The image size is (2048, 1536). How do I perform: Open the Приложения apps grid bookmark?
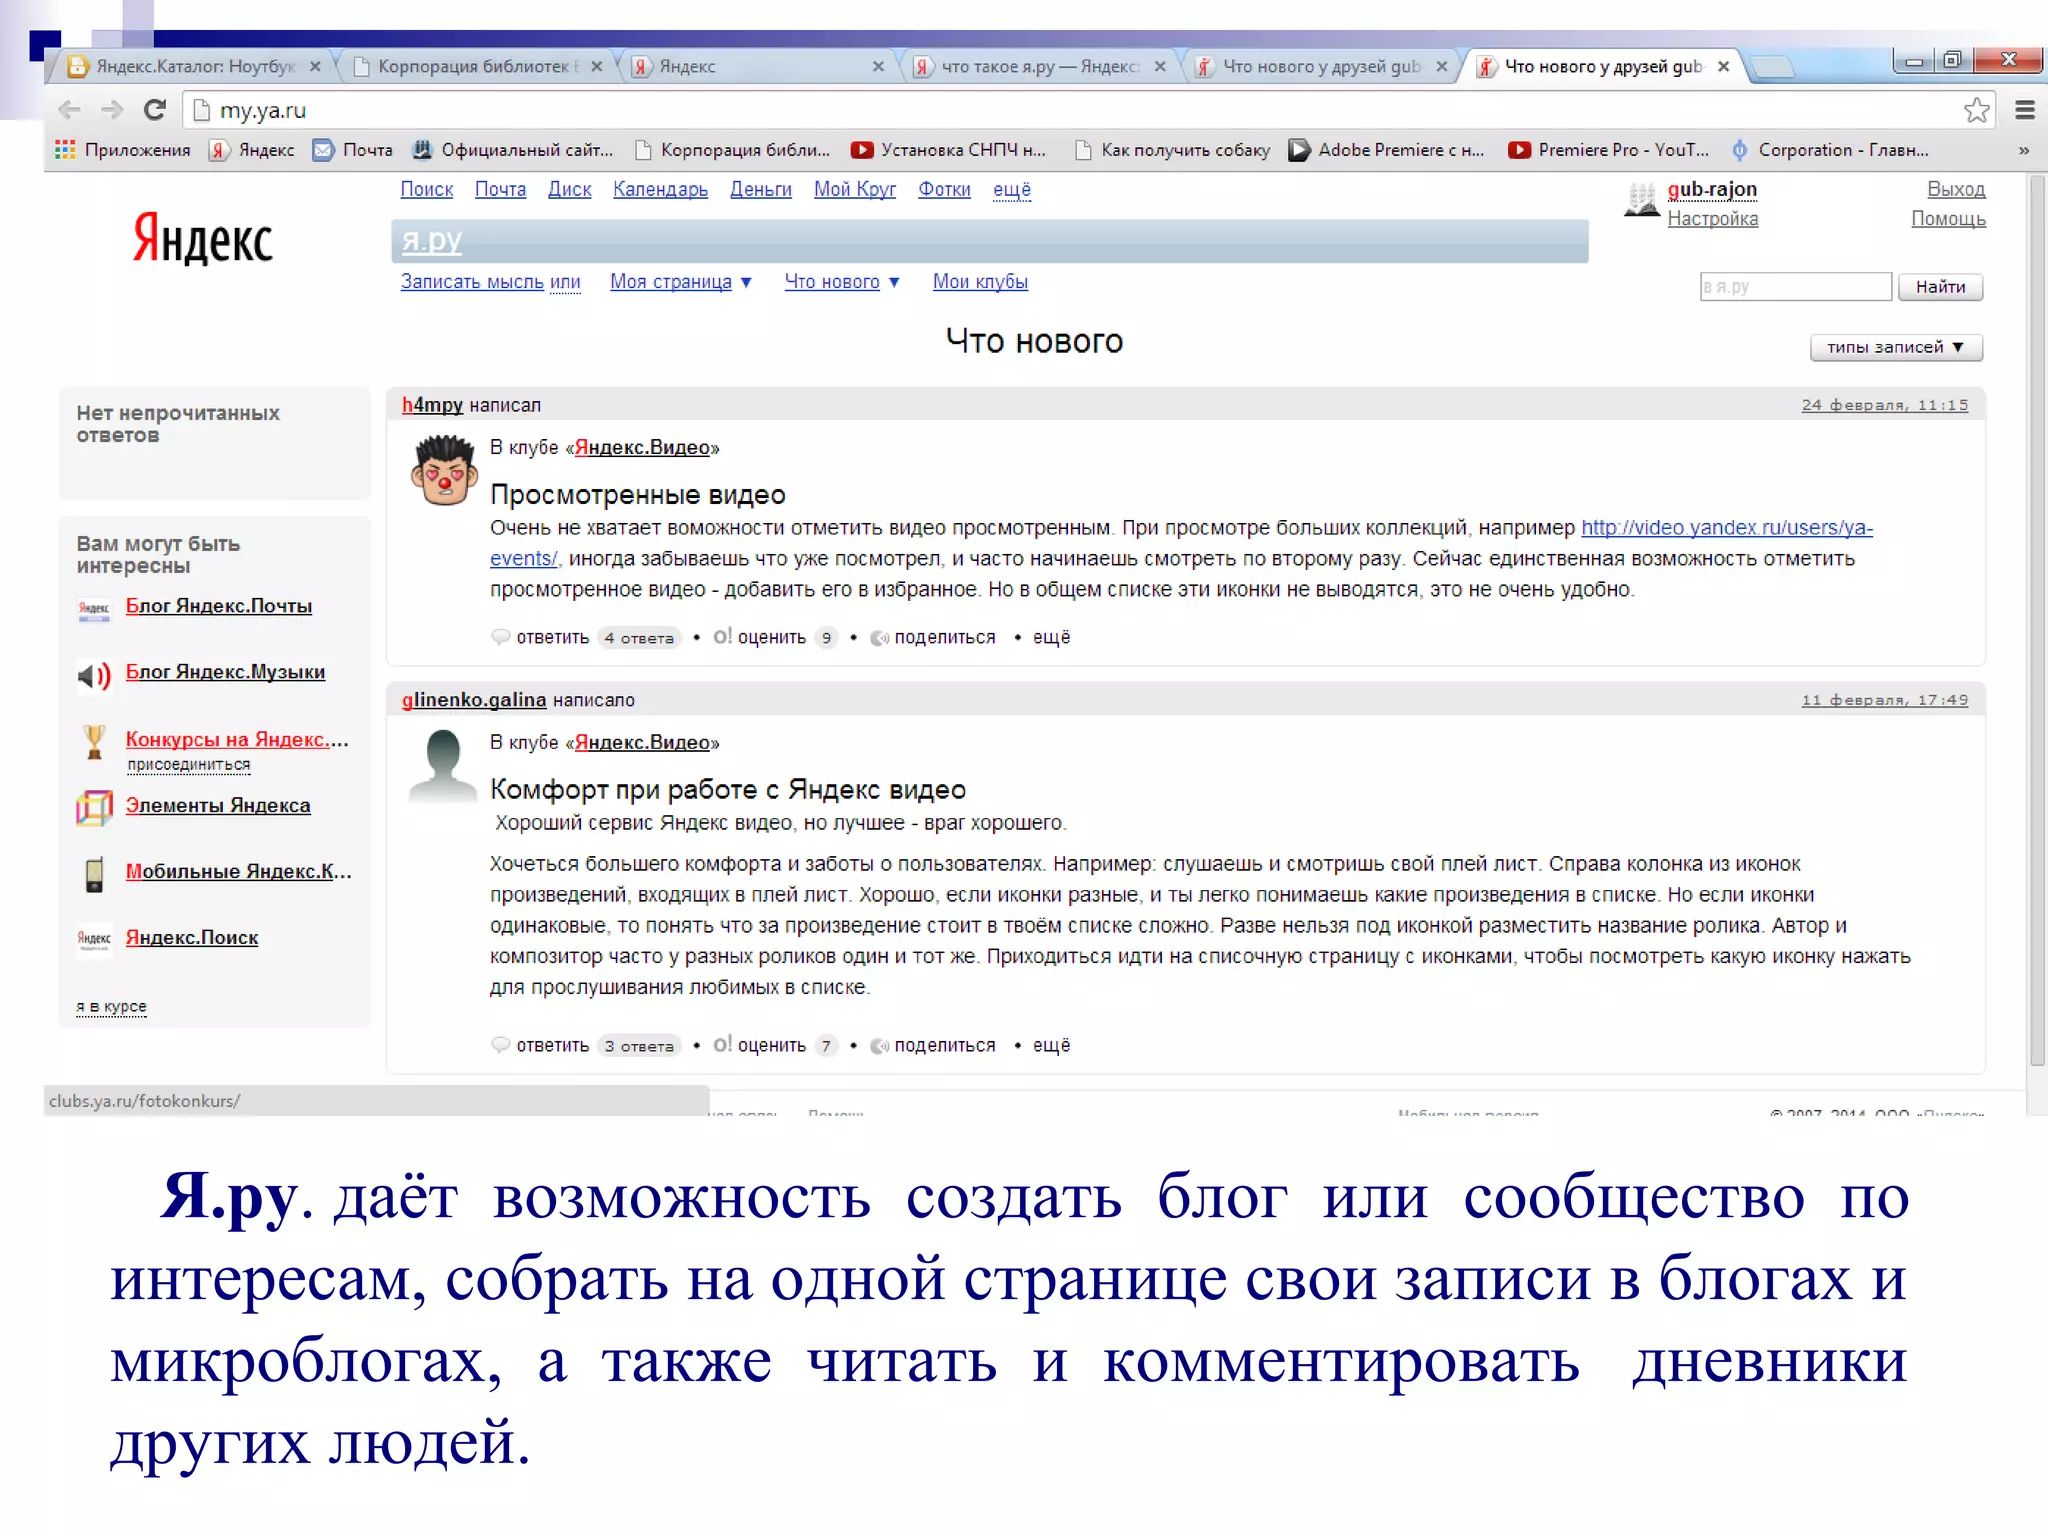tap(123, 150)
